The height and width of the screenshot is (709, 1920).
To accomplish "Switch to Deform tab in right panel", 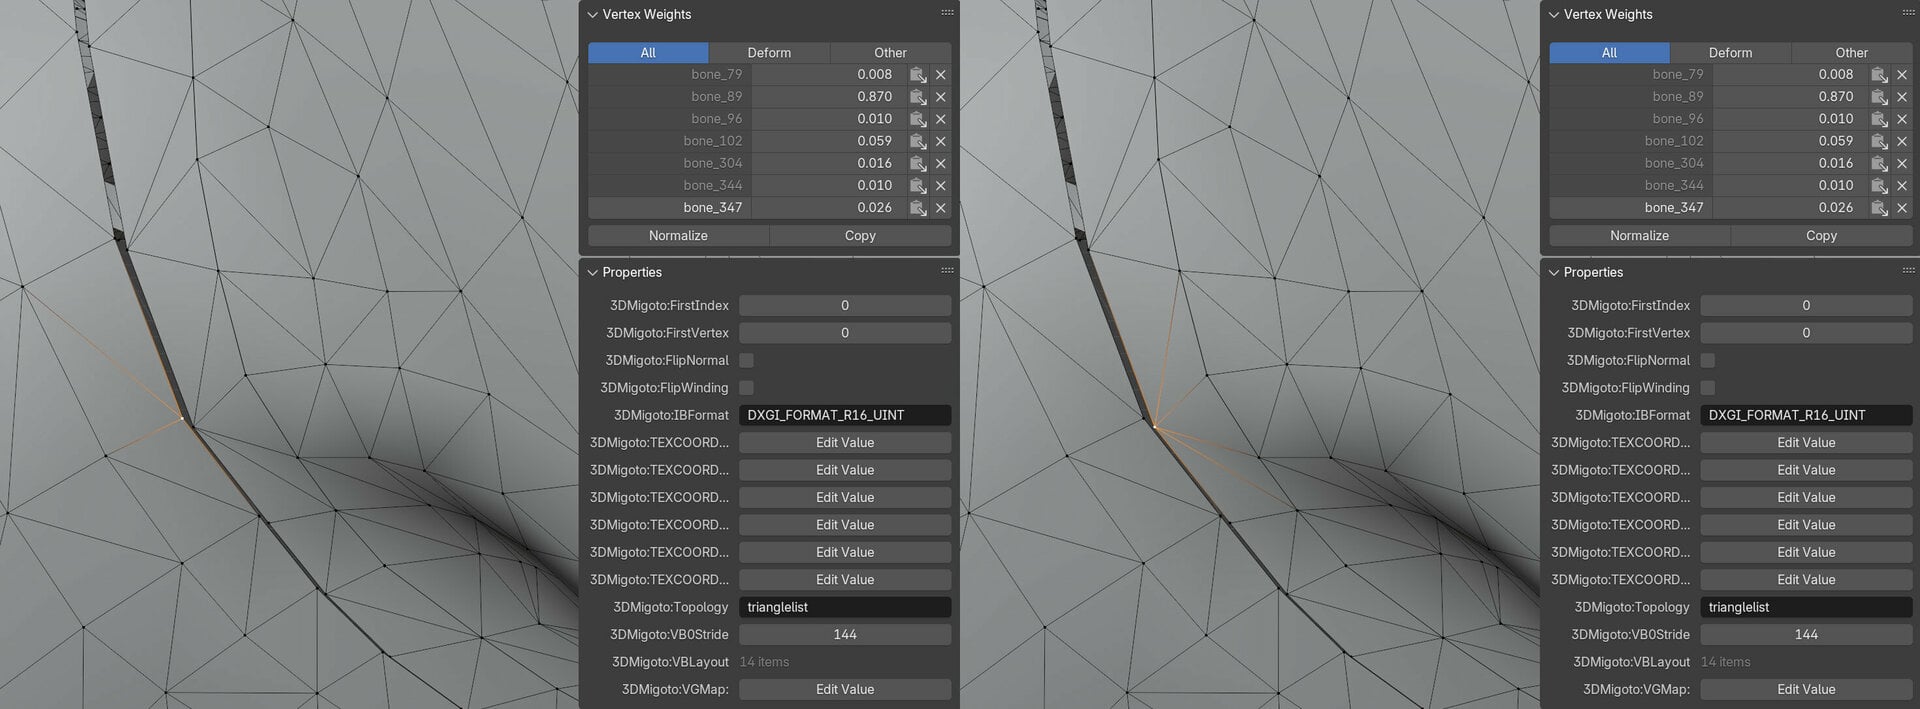I will 1730,53.
